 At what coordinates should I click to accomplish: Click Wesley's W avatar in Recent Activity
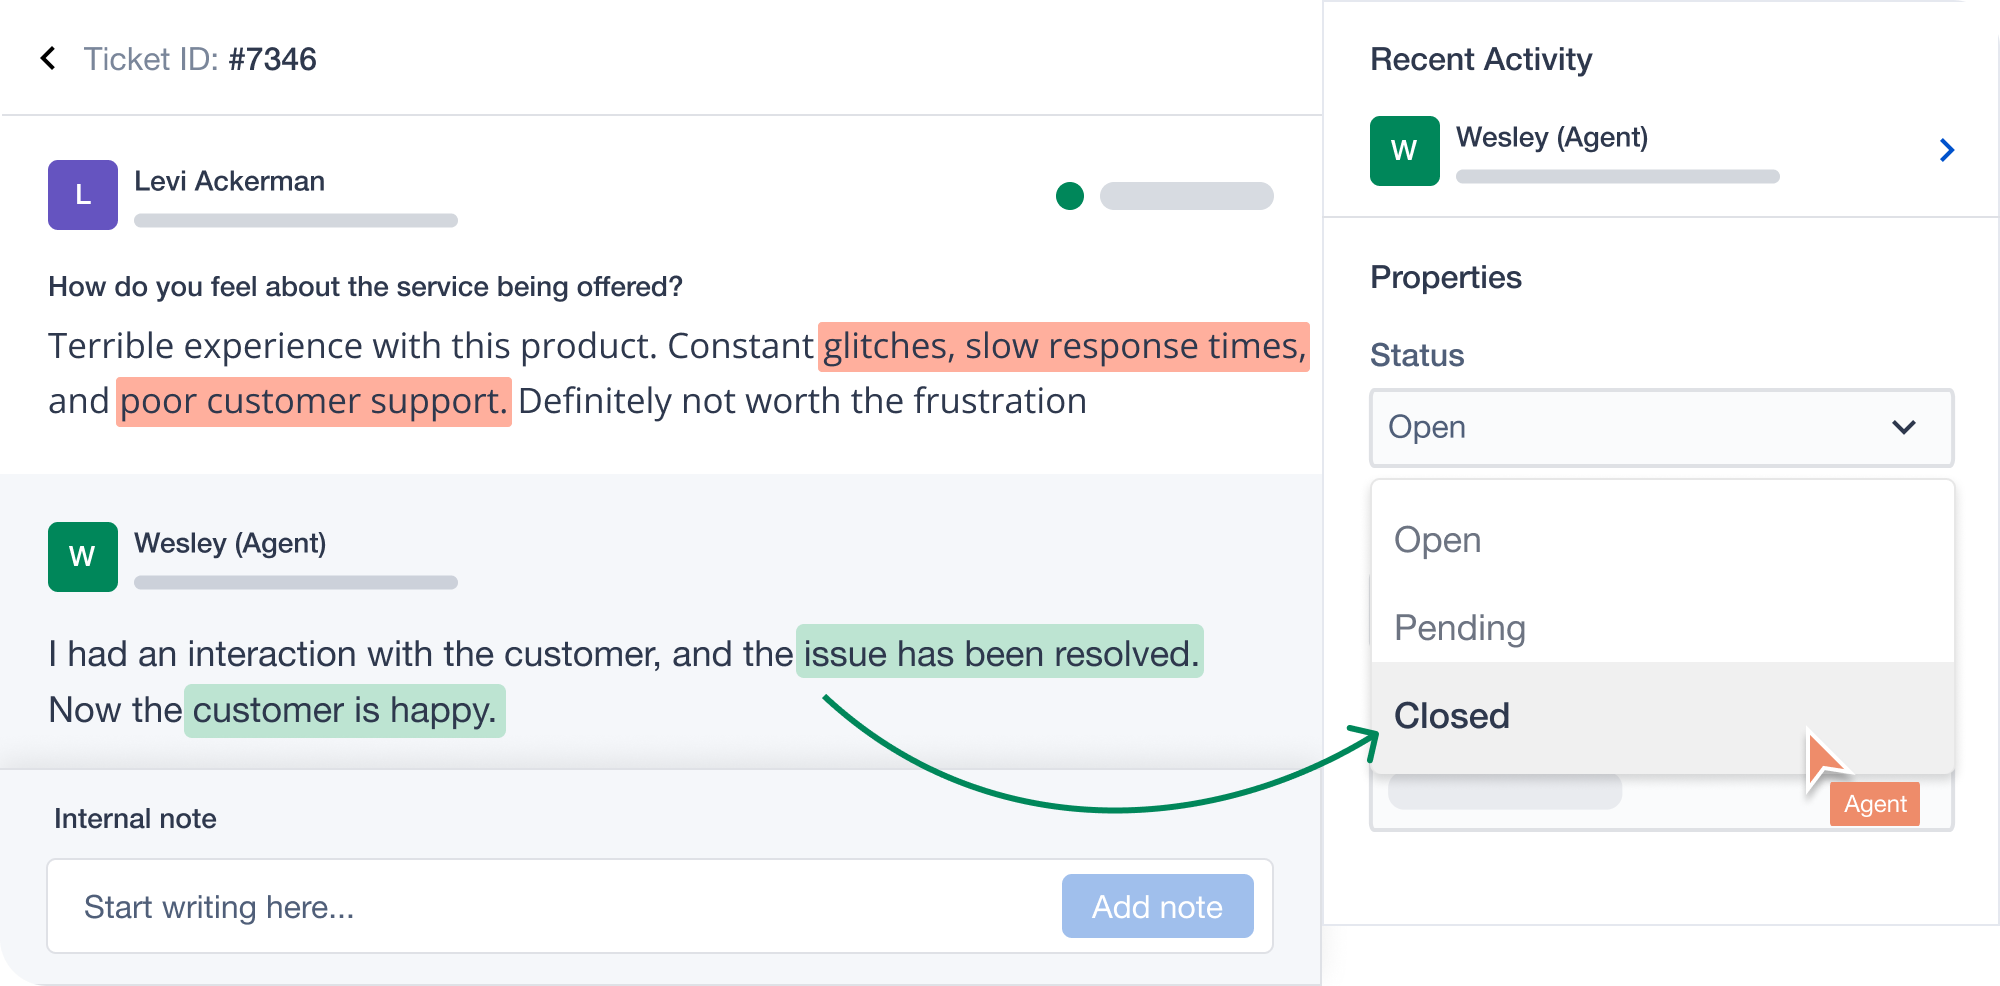(x=1405, y=151)
